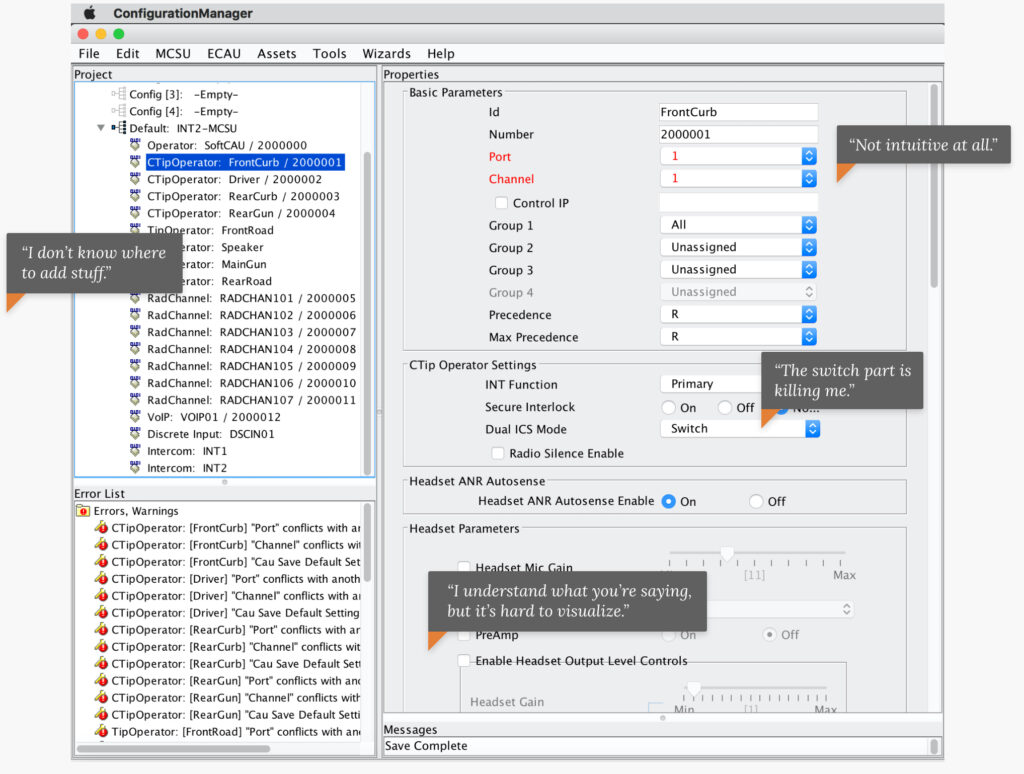
Task: Click the RADCHAN106 radio channel icon
Action: pyautogui.click(x=135, y=383)
